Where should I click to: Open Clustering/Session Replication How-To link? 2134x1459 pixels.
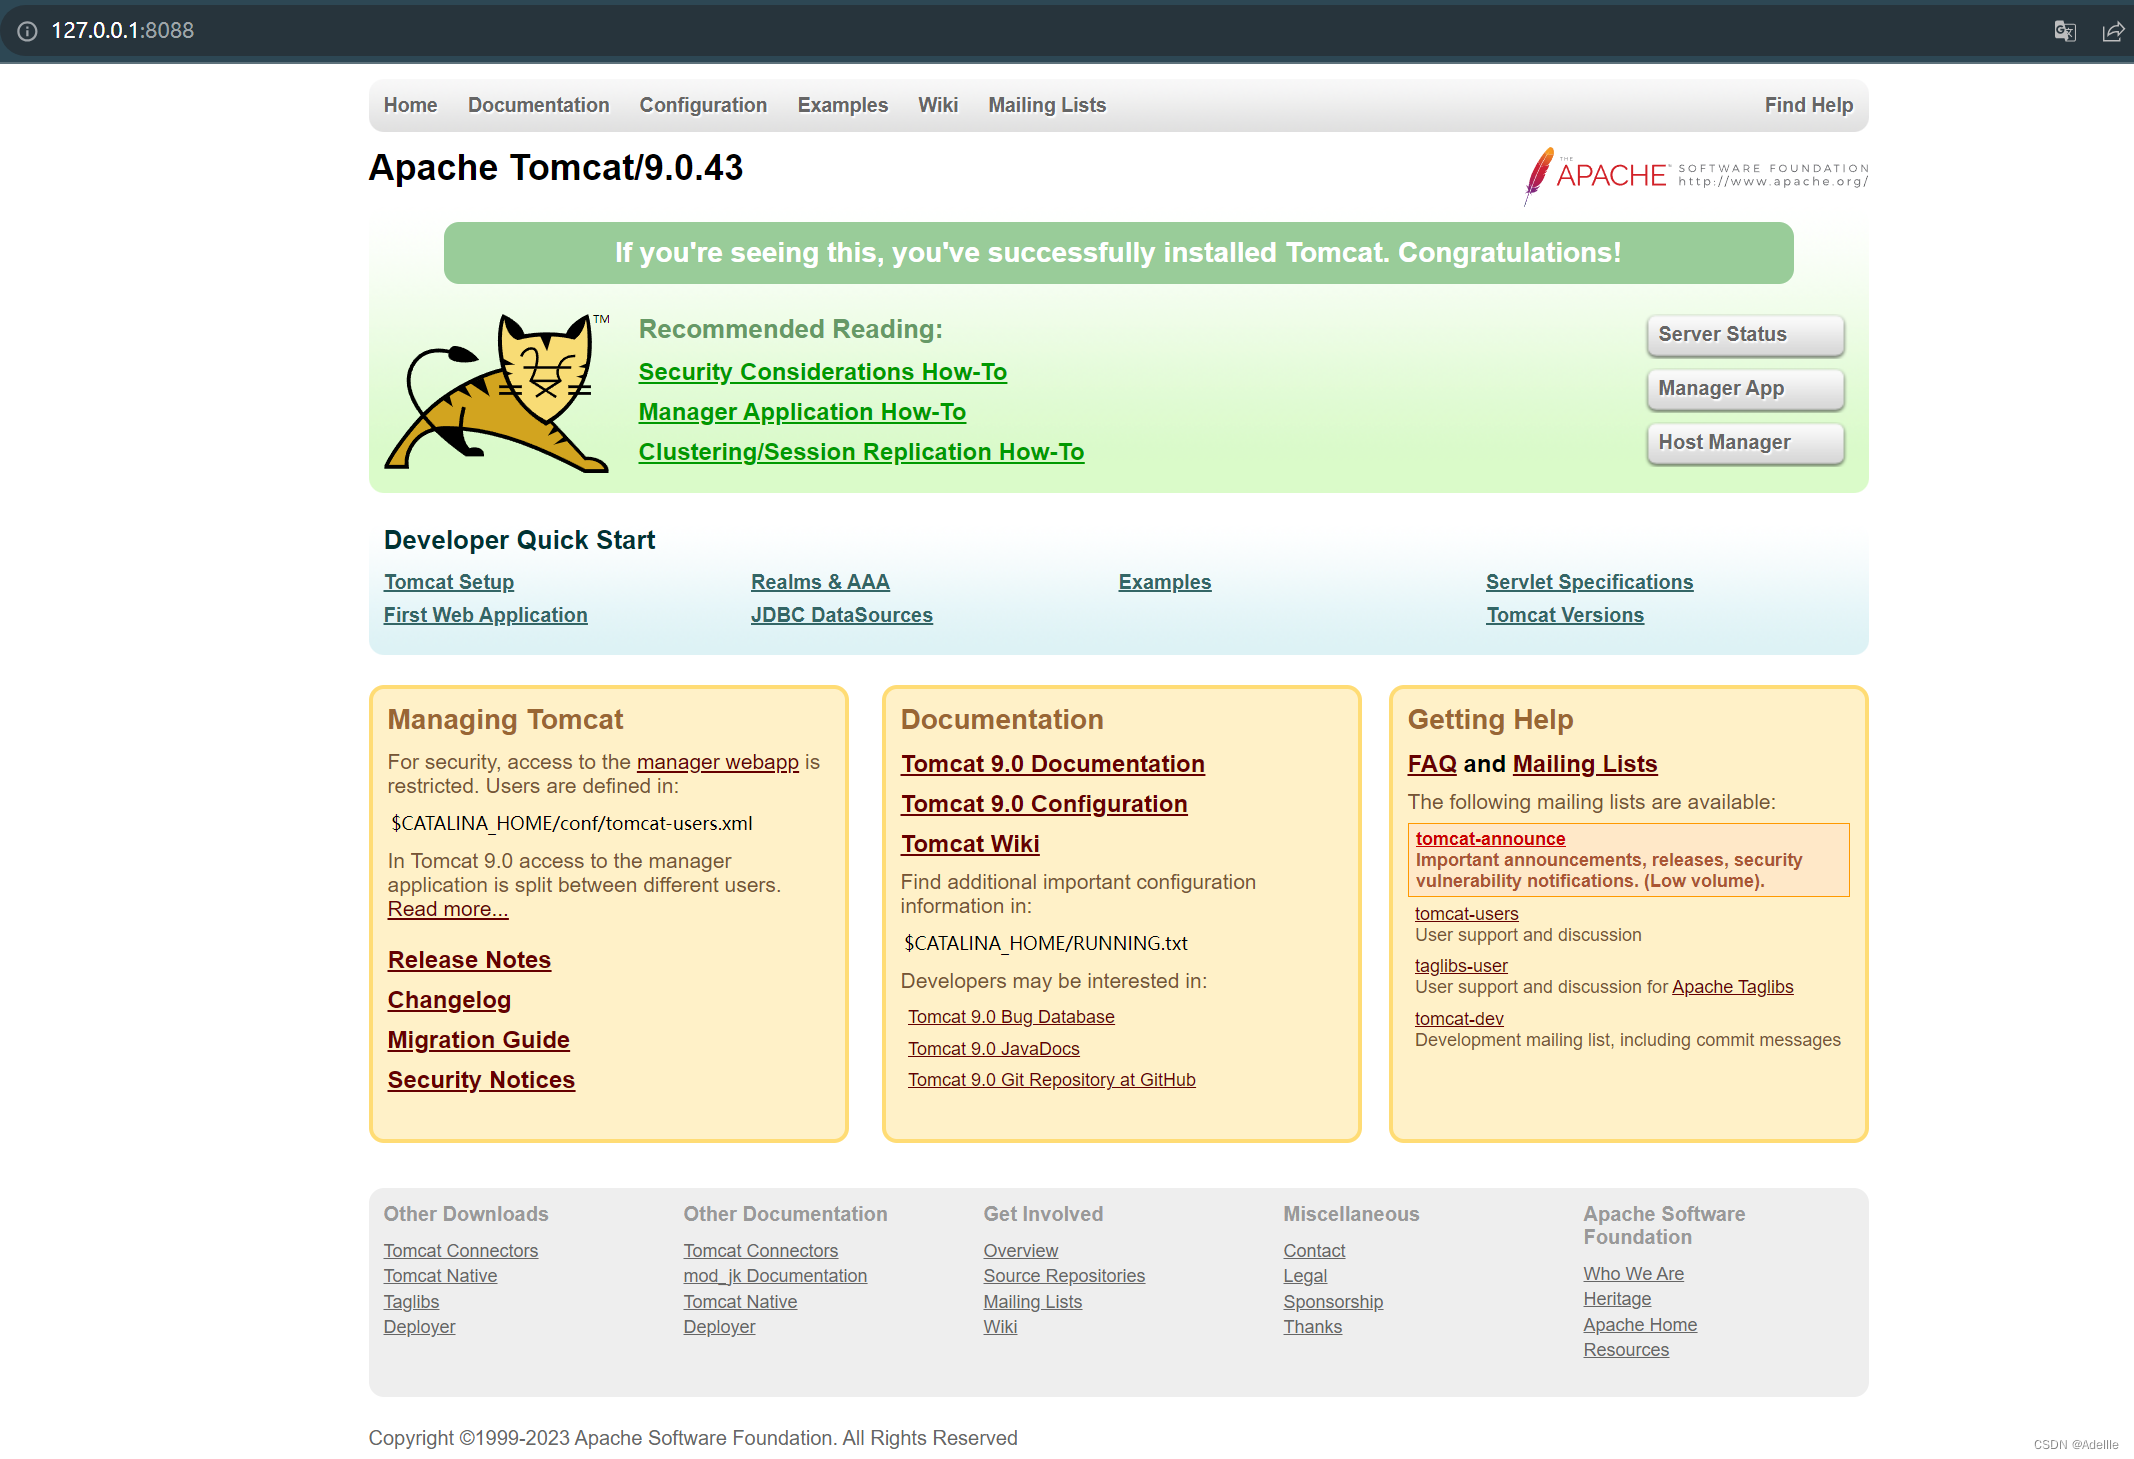861,452
